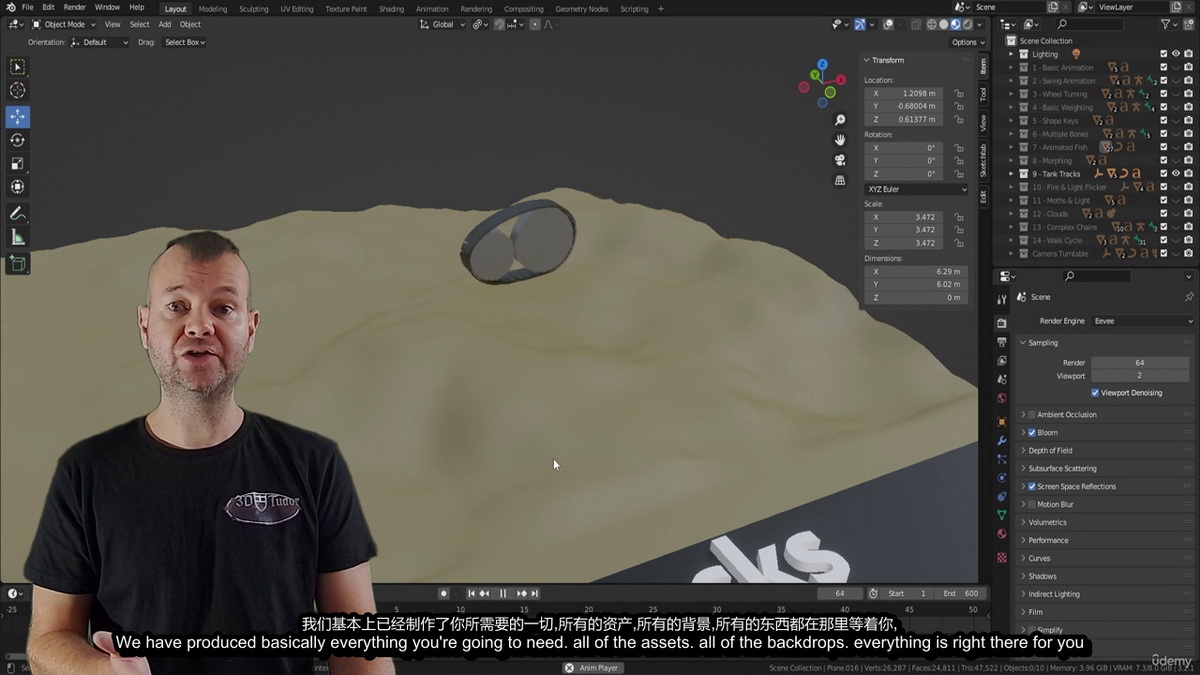Open the Modifiers properties wrench icon

point(1002,440)
